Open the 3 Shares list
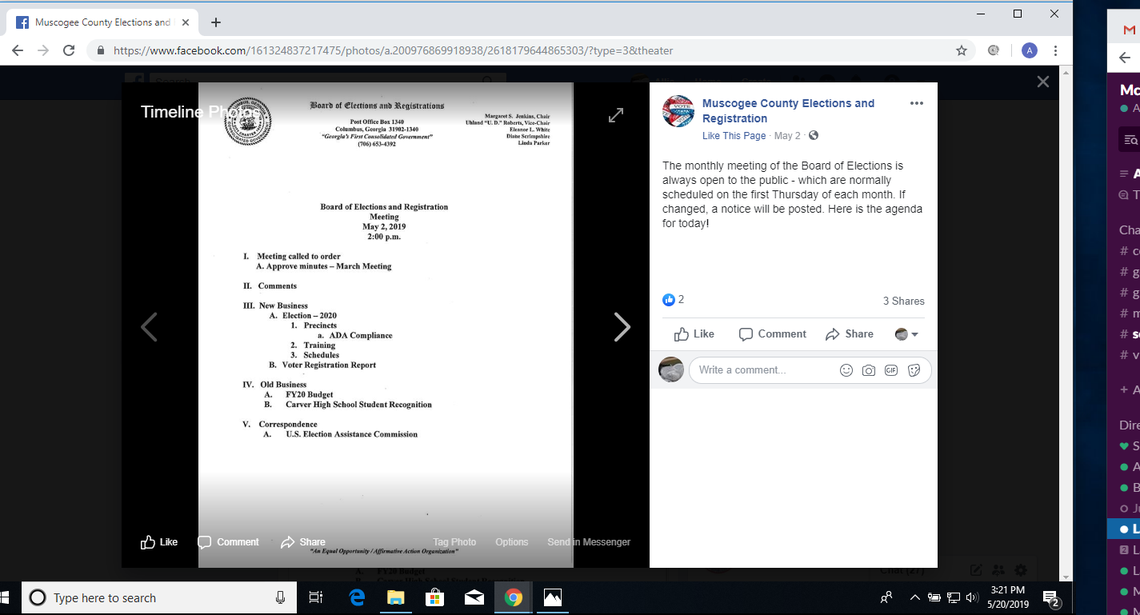The image size is (1140, 615). [903, 301]
